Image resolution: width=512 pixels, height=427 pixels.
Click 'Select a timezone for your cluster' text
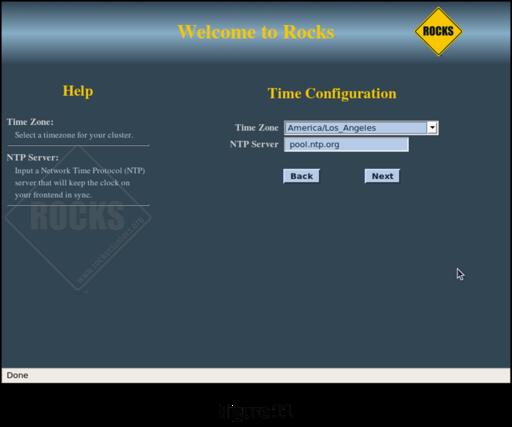tap(74, 135)
